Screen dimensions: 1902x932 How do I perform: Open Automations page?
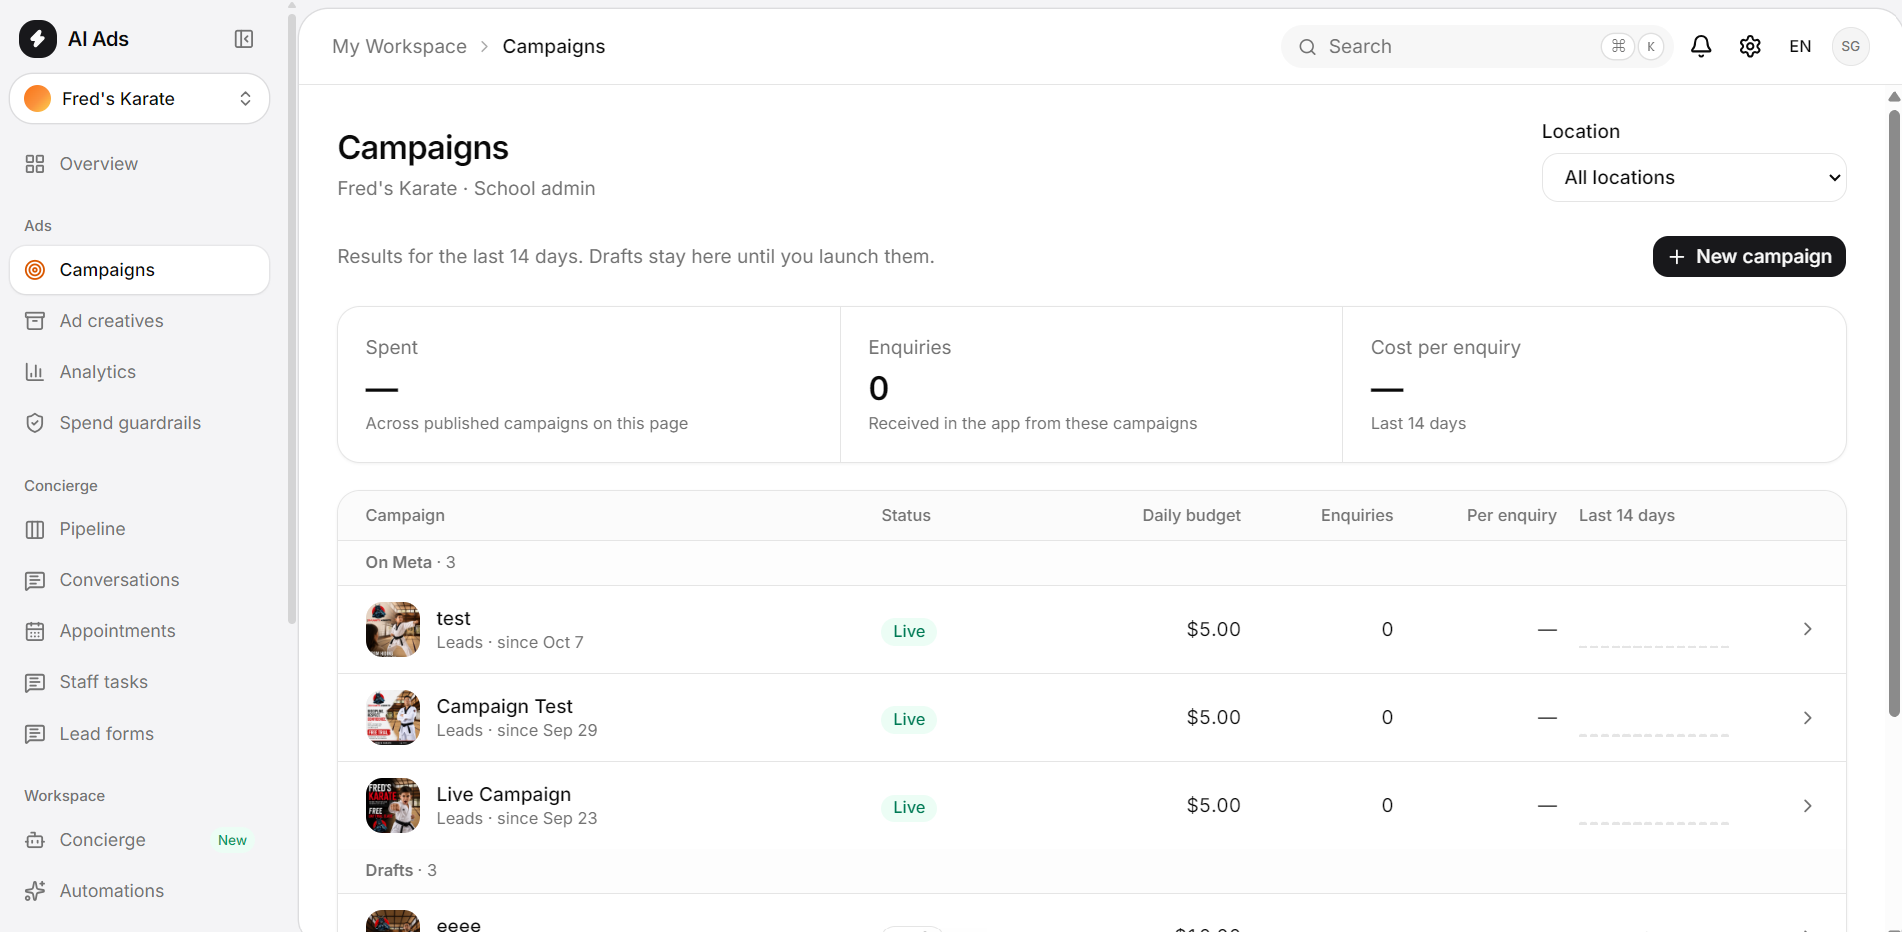click(x=139, y=891)
